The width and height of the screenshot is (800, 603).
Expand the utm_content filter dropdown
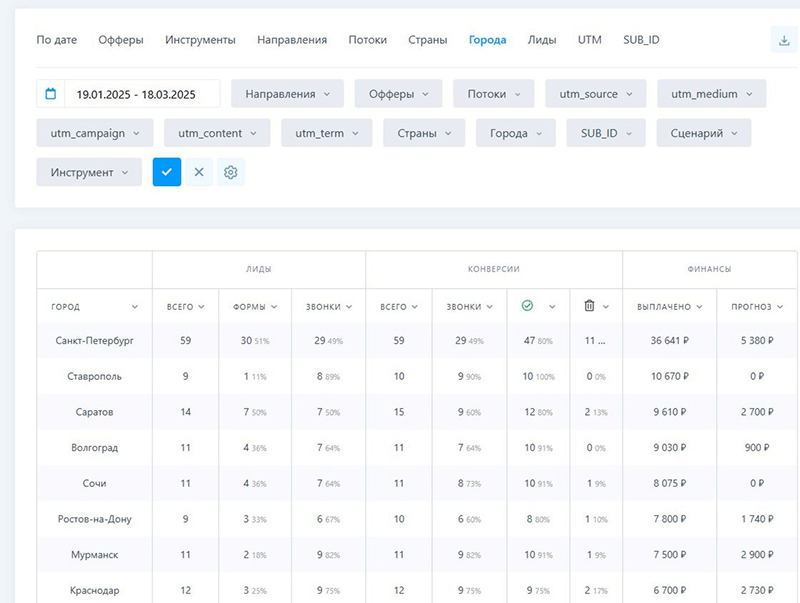pos(217,133)
